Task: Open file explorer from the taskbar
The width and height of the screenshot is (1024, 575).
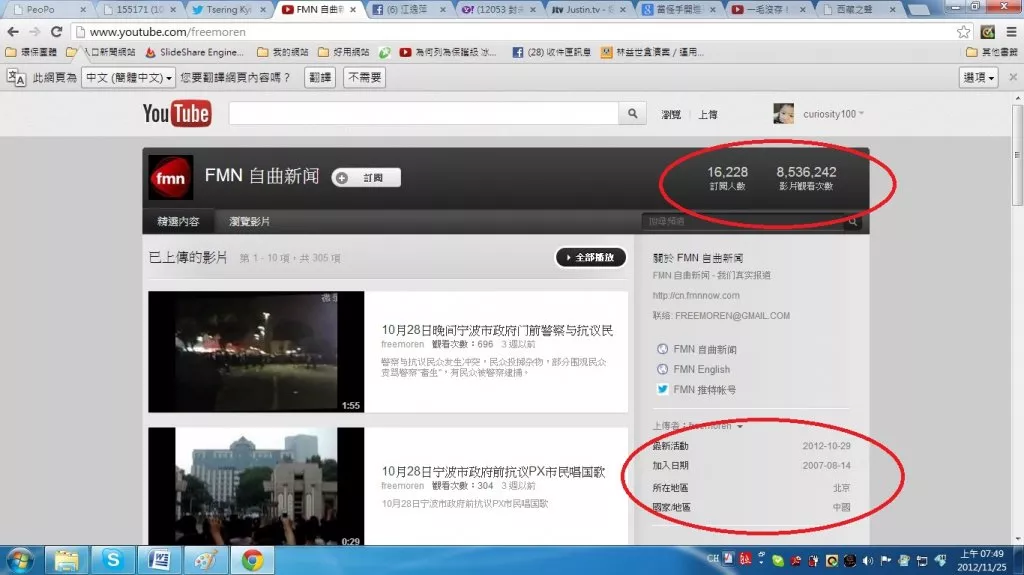Action: pyautogui.click(x=66, y=561)
